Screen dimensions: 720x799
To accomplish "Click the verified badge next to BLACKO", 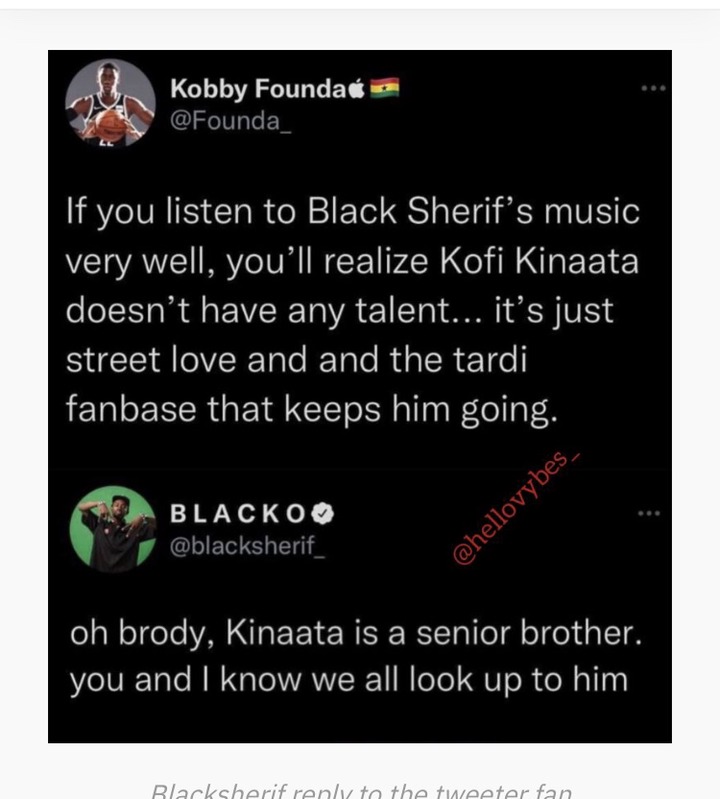I will tap(323, 513).
